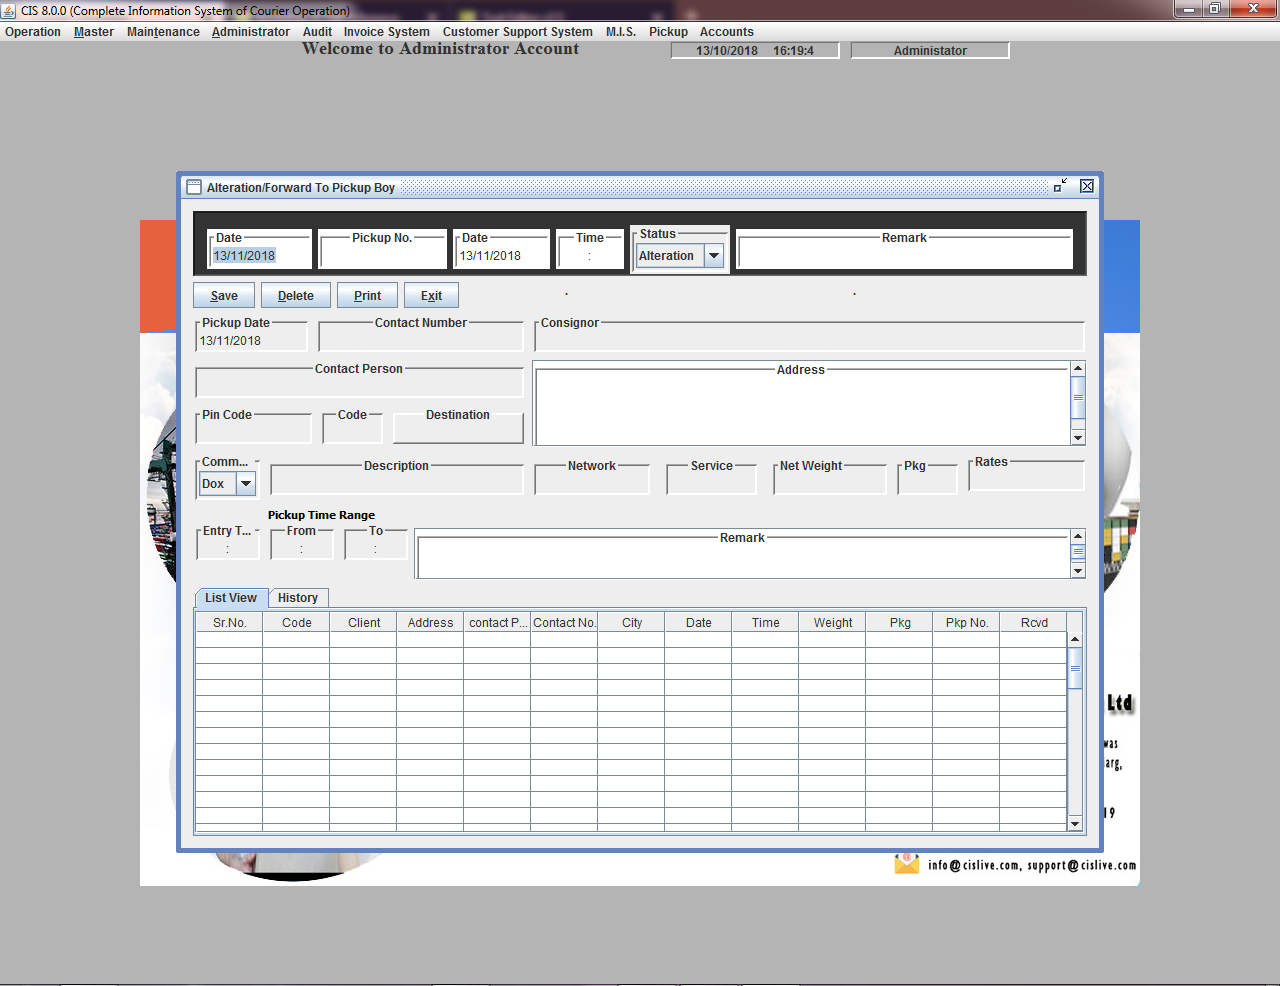Switch to the History tab
1280x986 pixels.
(298, 598)
